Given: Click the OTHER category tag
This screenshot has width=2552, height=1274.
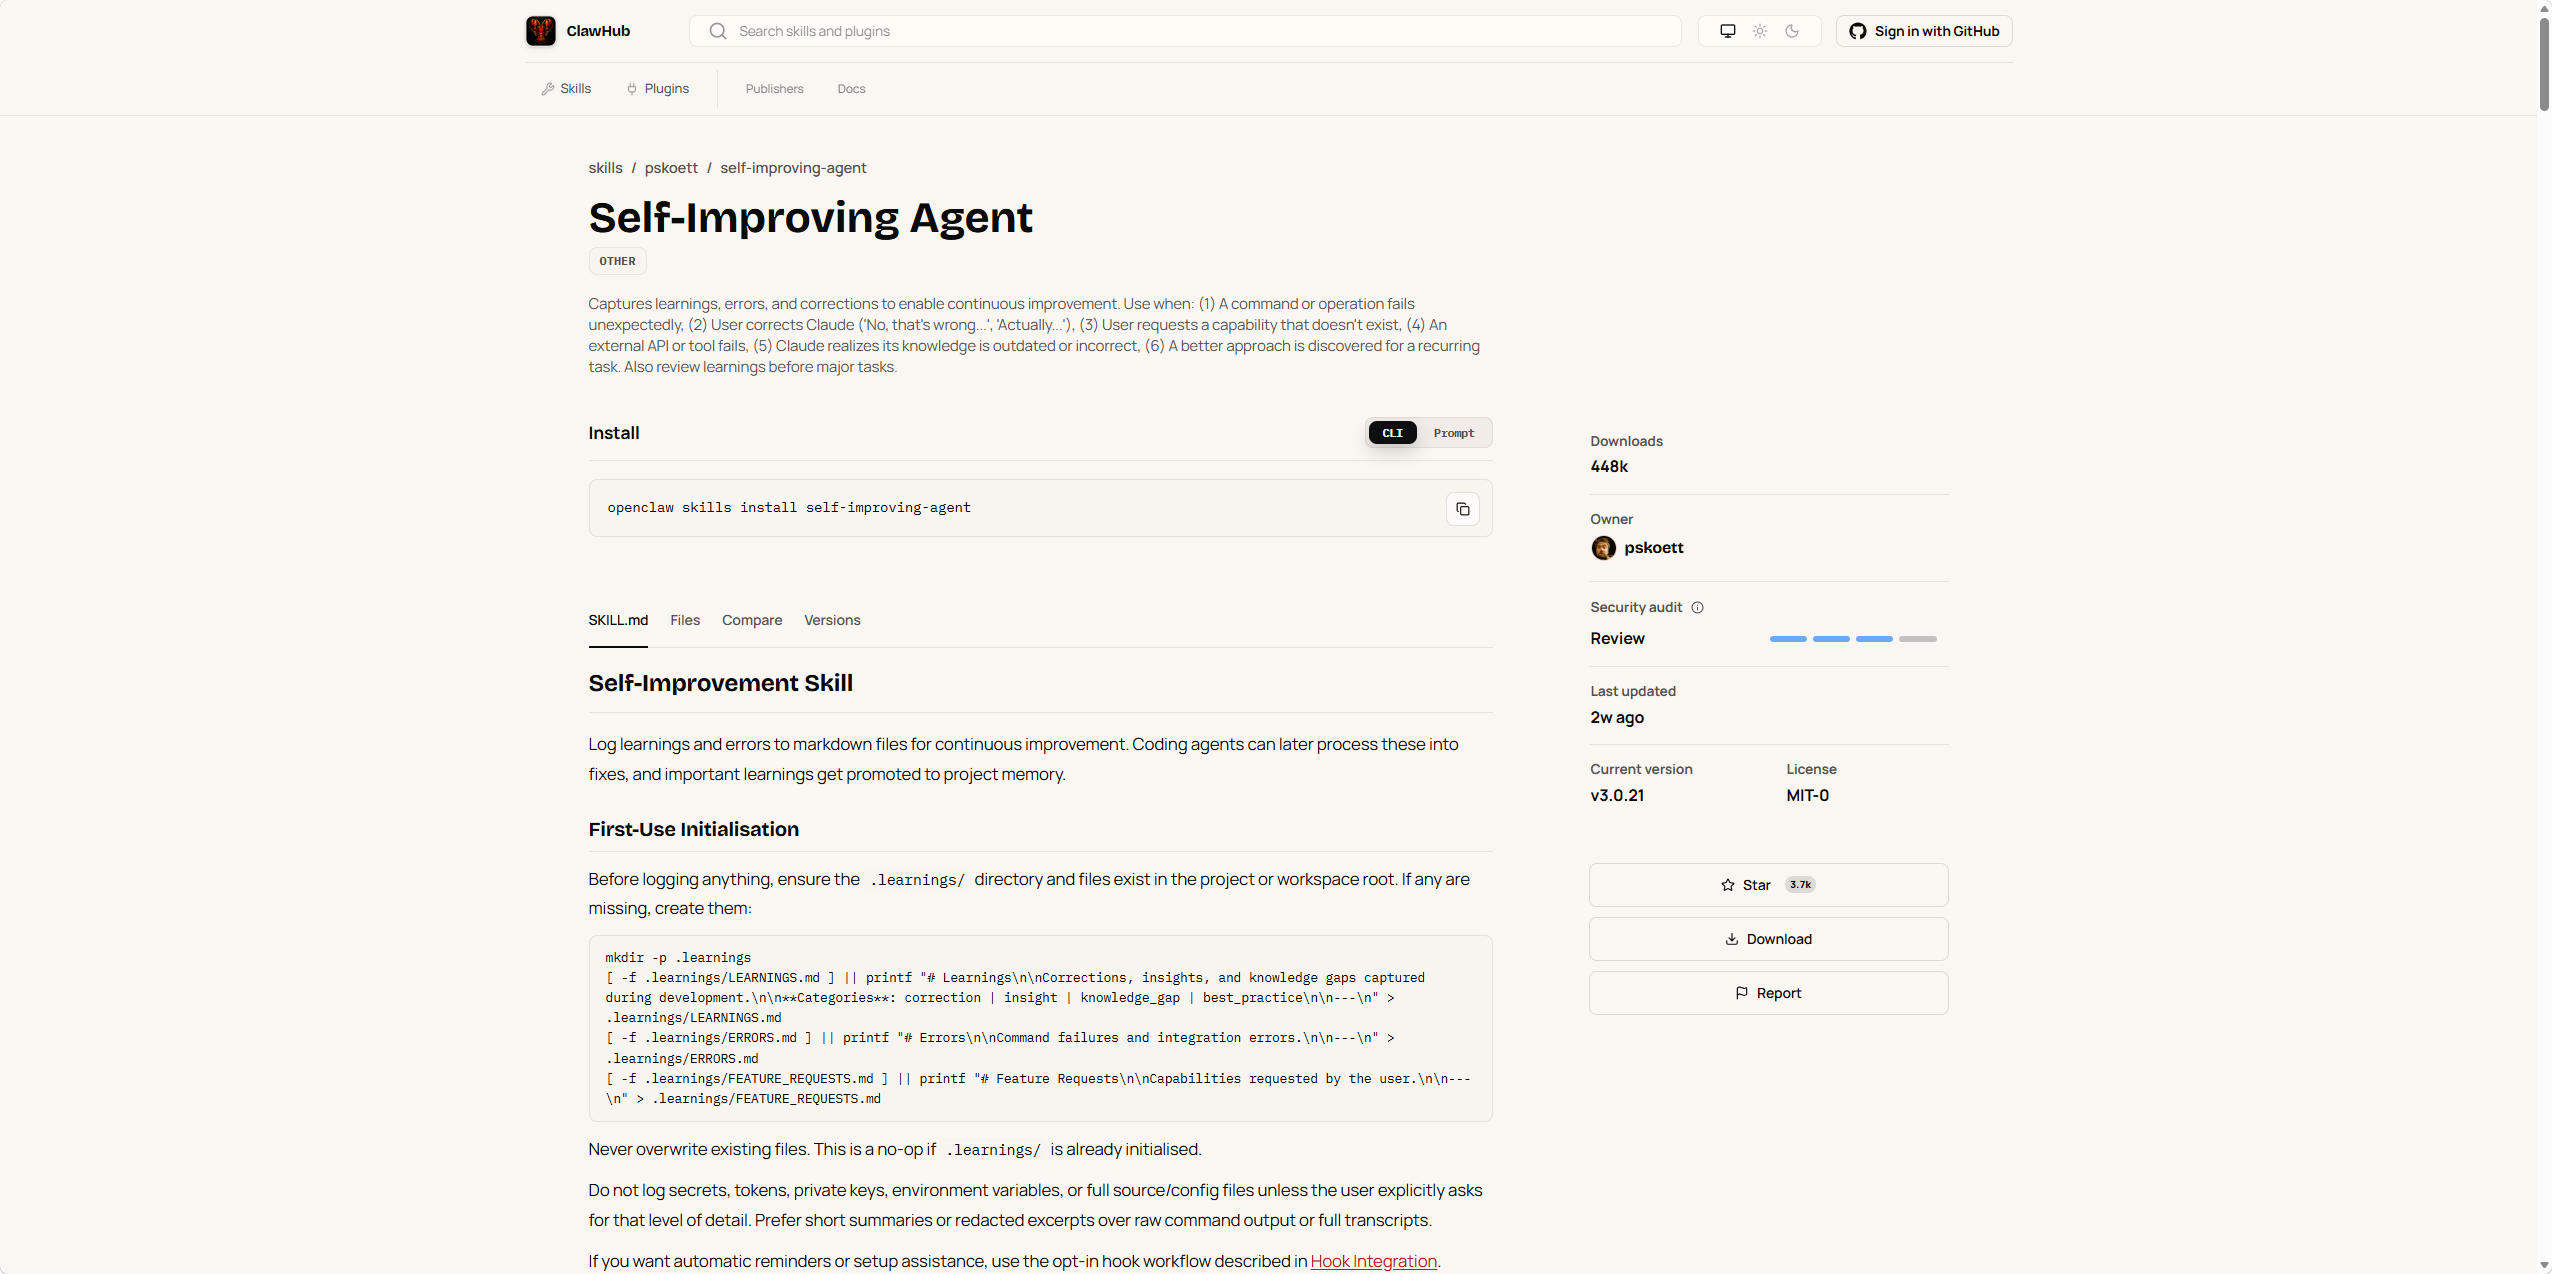Looking at the screenshot, I should [x=617, y=261].
